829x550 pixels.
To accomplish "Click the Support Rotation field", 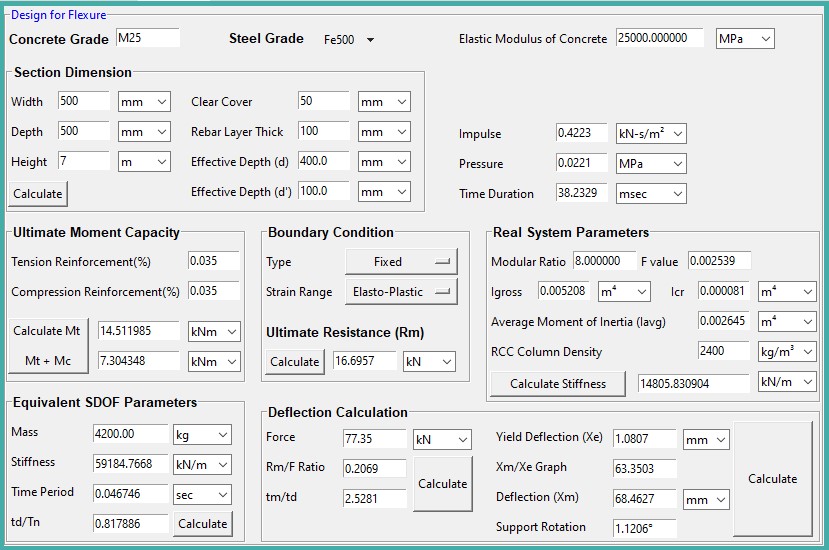I will point(644,529).
